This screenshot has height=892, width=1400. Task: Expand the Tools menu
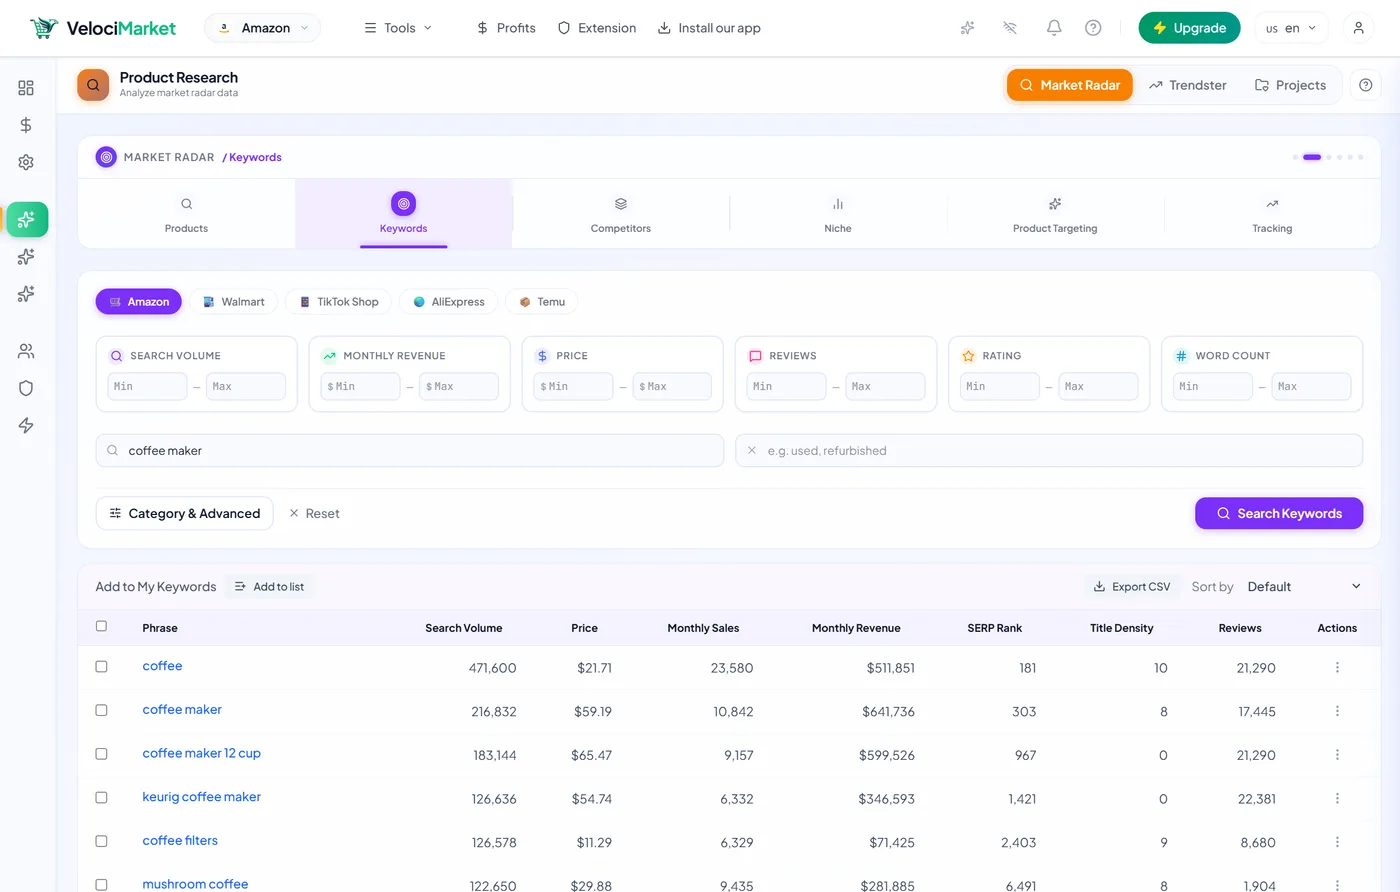398,28
